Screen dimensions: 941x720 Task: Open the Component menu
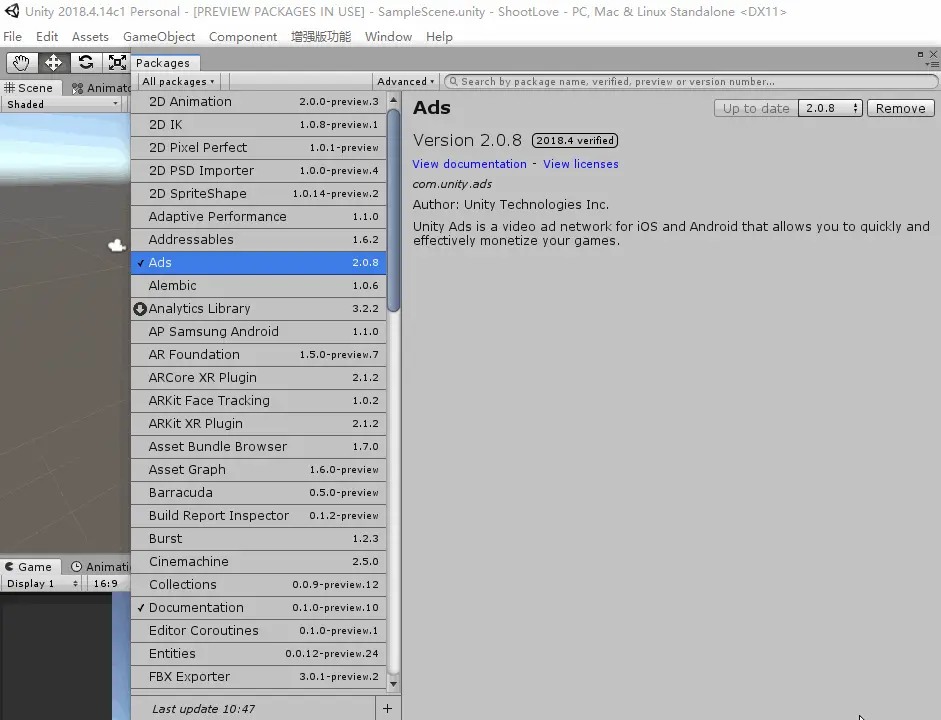point(243,37)
